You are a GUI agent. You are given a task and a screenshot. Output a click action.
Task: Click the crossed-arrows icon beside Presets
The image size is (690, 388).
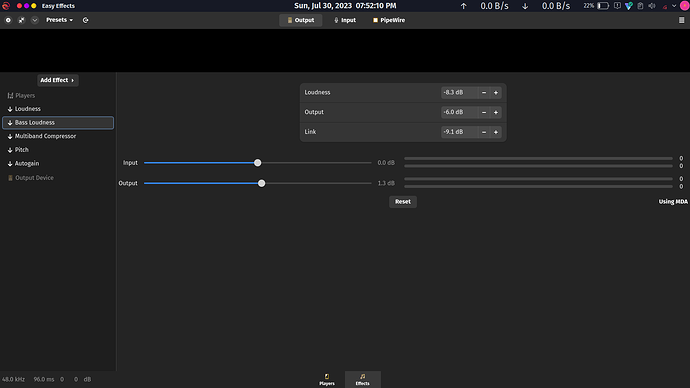click(21, 20)
